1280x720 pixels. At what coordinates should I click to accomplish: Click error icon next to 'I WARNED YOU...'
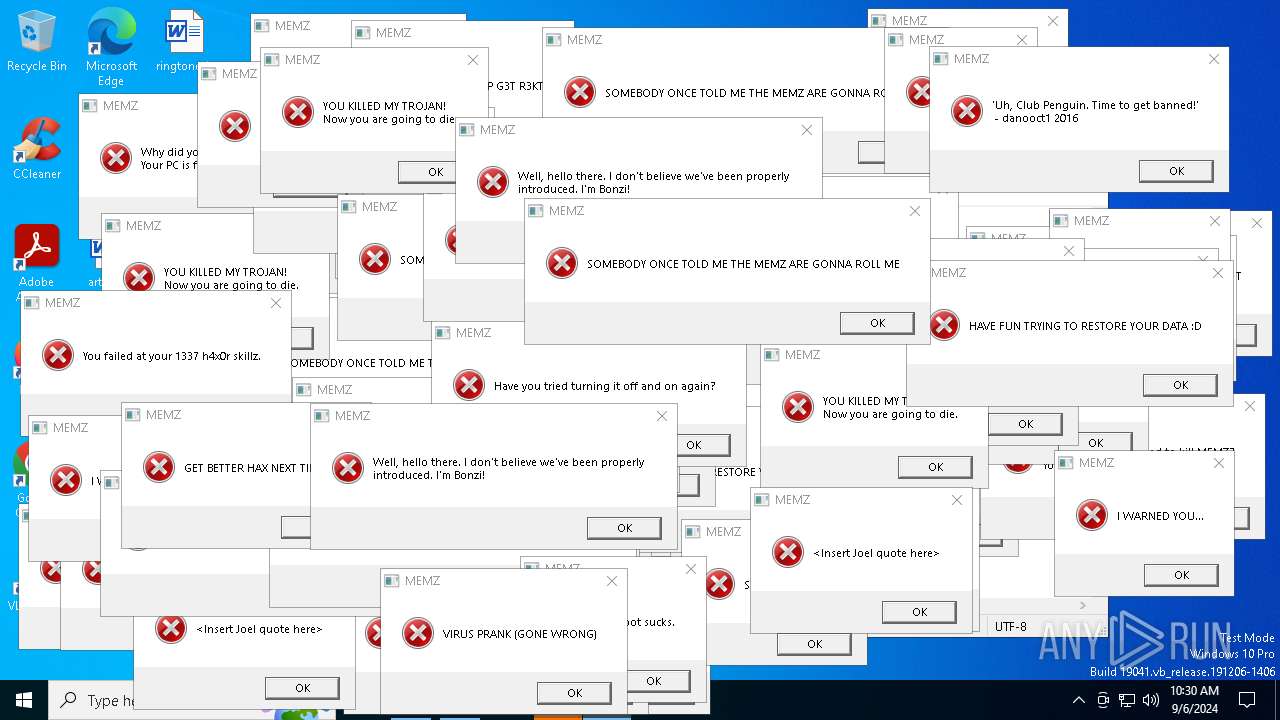point(1091,515)
